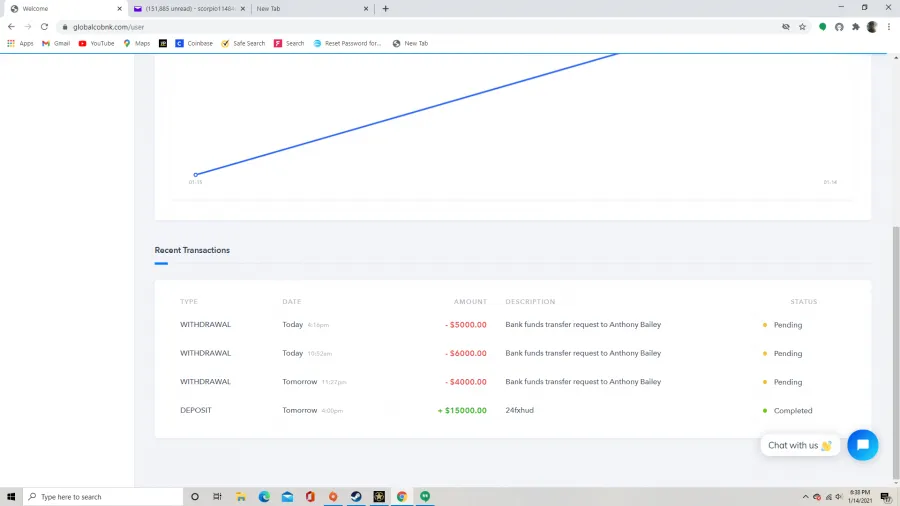Viewport: 900px width, 506px height.
Task: Click the Gmail bookmark icon
Action: tap(46, 44)
